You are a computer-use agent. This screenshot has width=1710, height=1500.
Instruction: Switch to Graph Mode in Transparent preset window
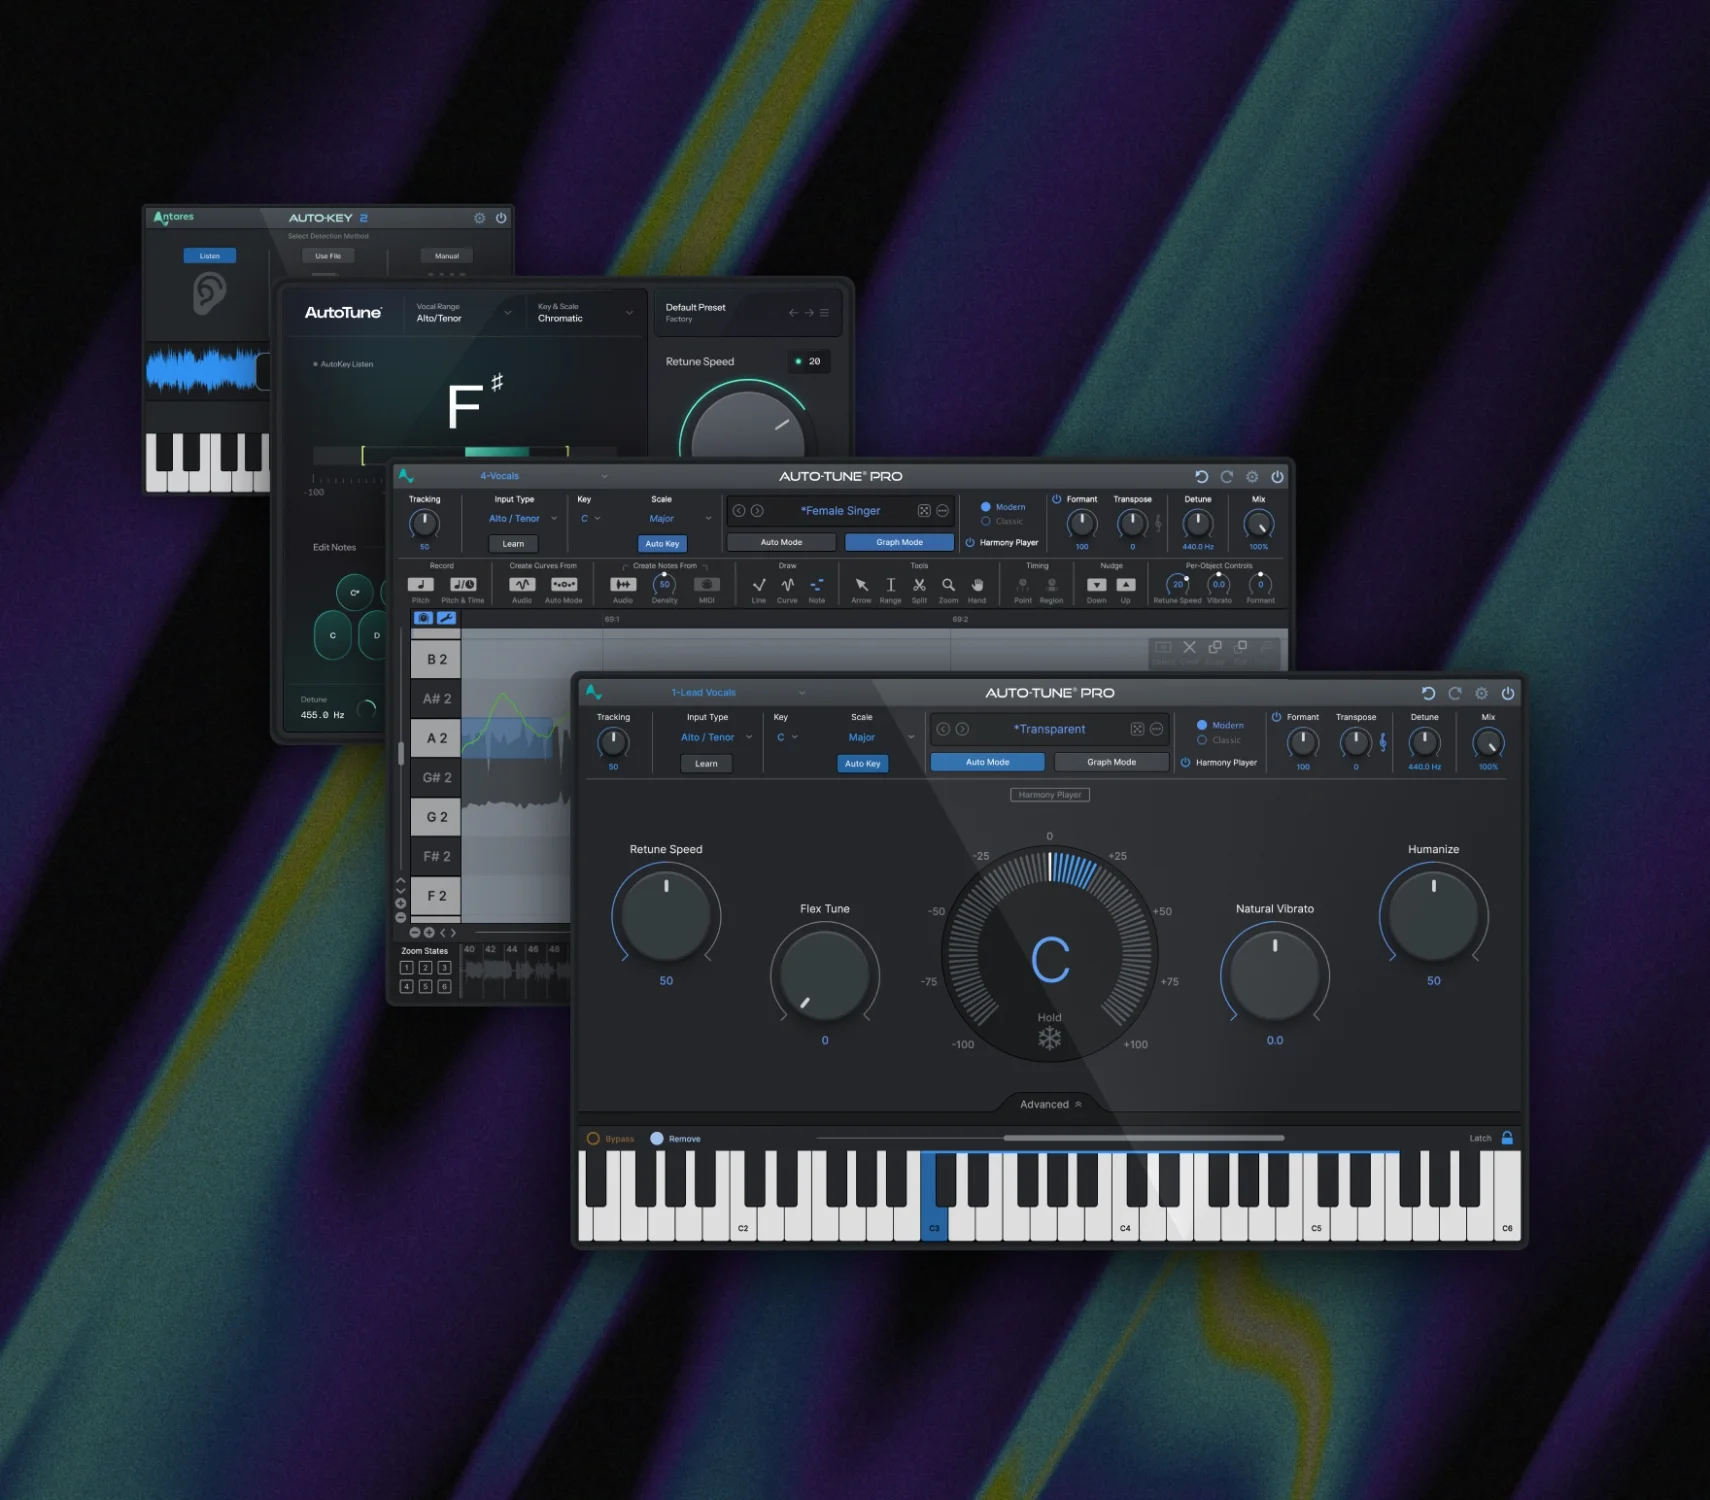point(1111,762)
